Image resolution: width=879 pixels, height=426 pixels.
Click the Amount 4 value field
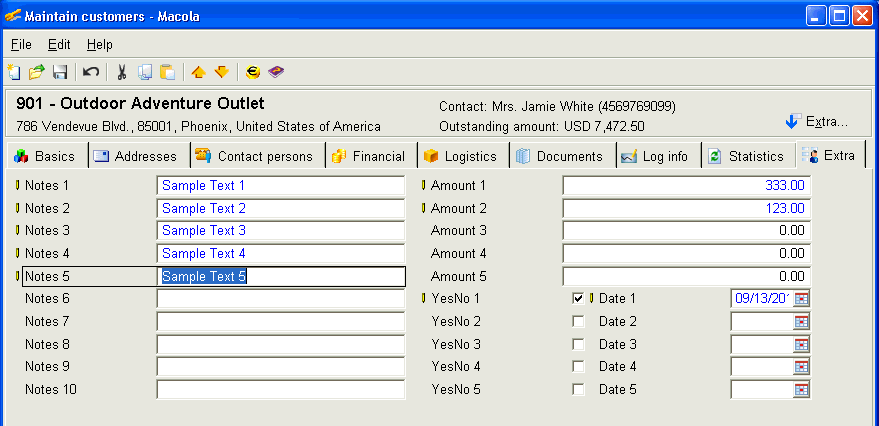[687, 253]
